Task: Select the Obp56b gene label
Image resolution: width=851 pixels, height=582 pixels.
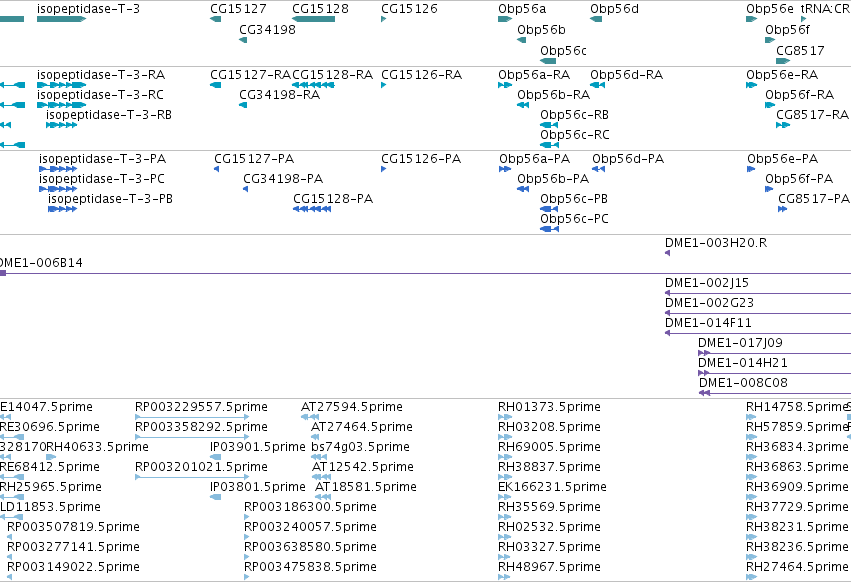Action: click(541, 29)
